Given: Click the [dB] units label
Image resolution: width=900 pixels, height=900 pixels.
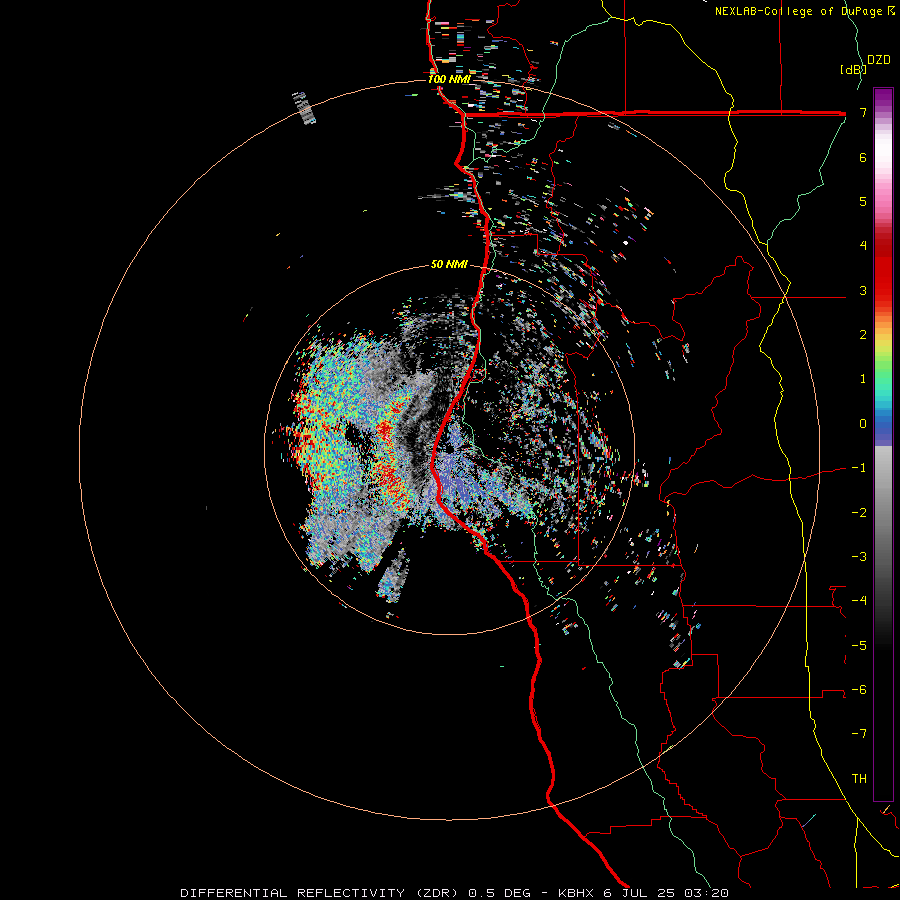Looking at the screenshot, I should pyautogui.click(x=853, y=69).
